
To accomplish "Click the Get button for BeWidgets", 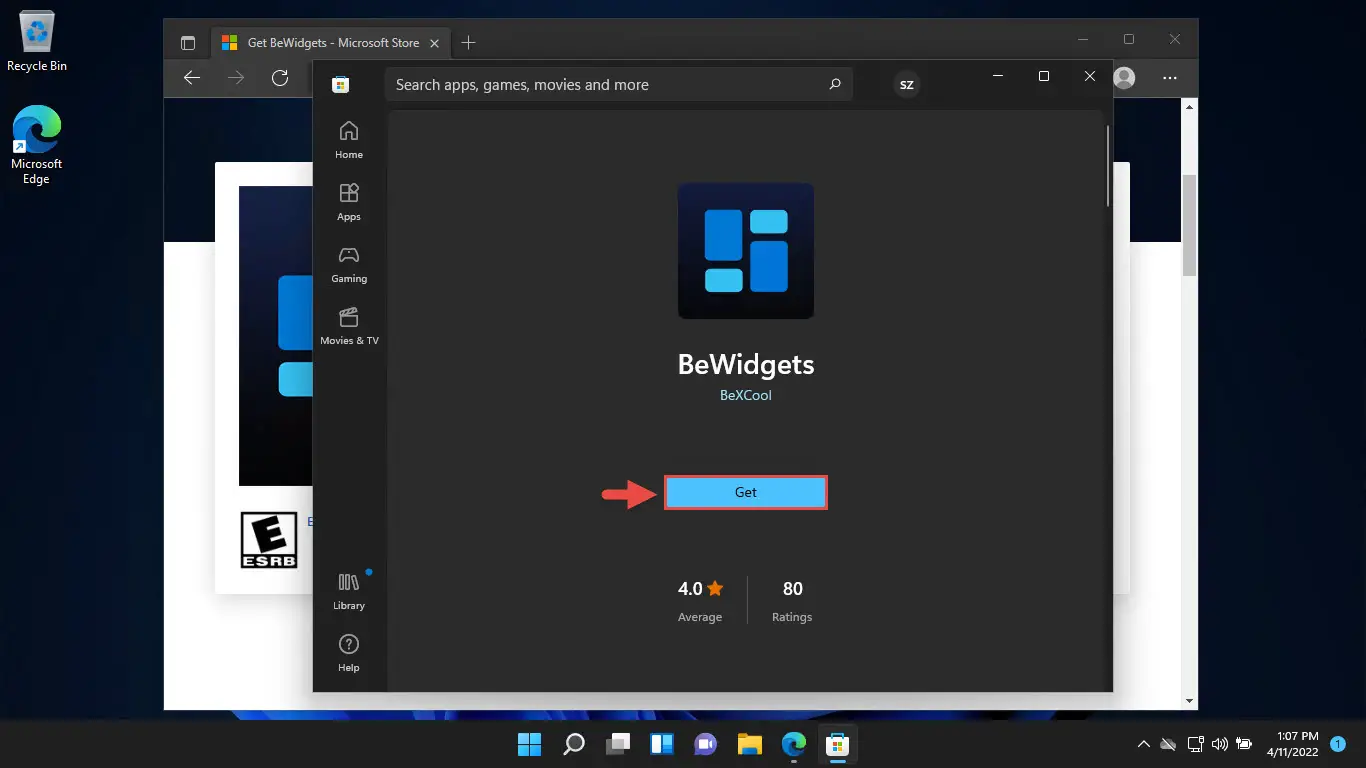I will 746,492.
